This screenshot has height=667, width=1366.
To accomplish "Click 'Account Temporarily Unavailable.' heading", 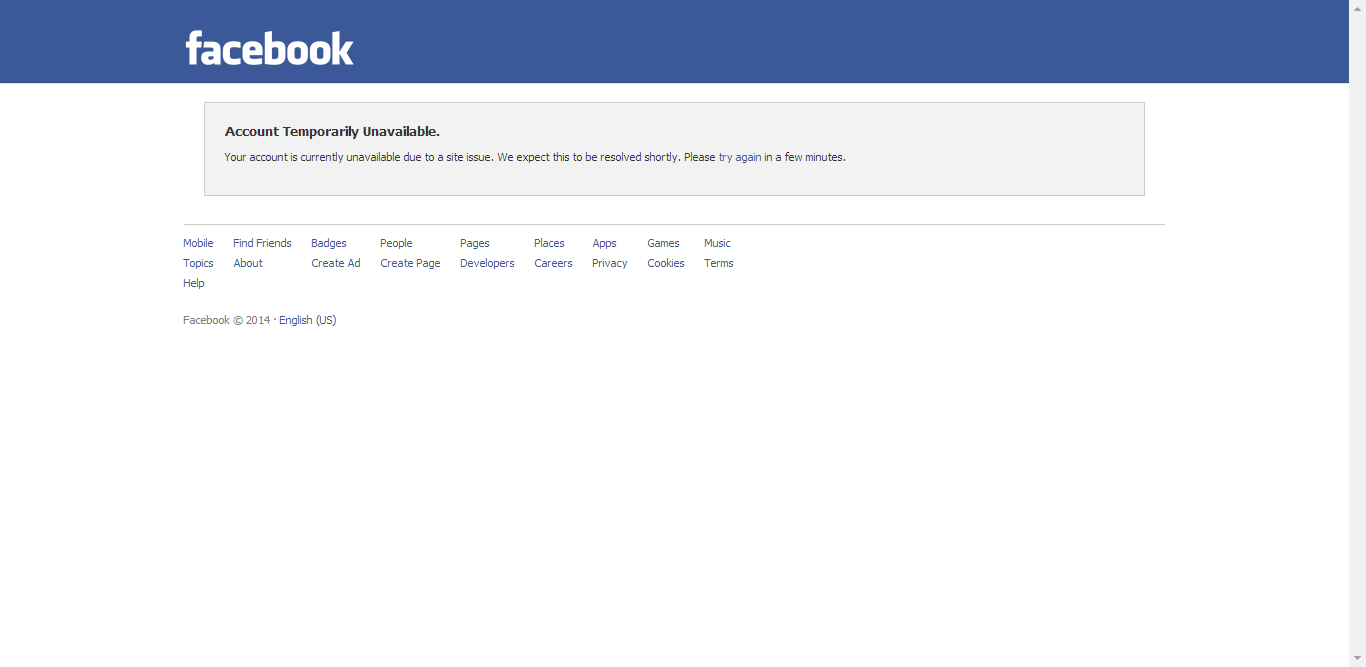I will [x=332, y=131].
